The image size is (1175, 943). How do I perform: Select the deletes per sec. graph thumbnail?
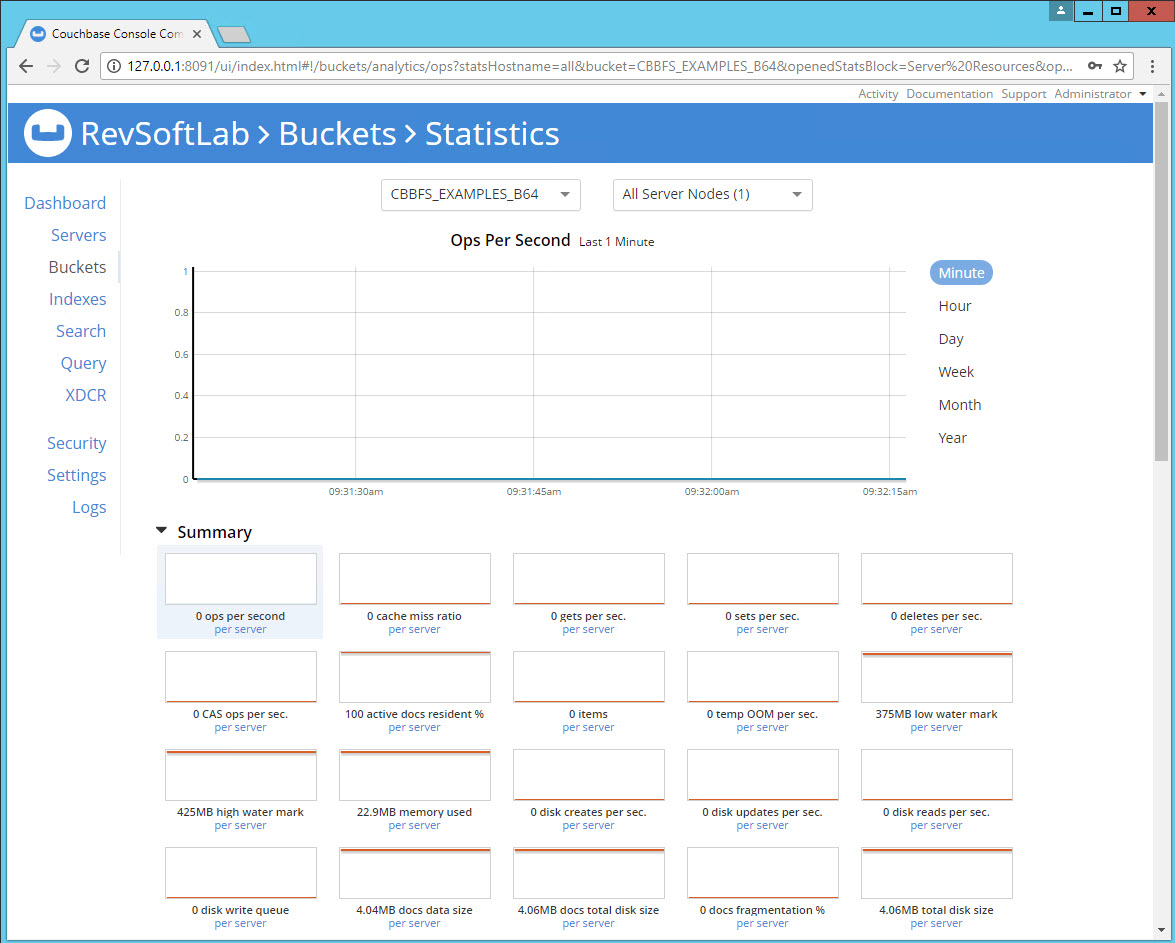(x=937, y=579)
